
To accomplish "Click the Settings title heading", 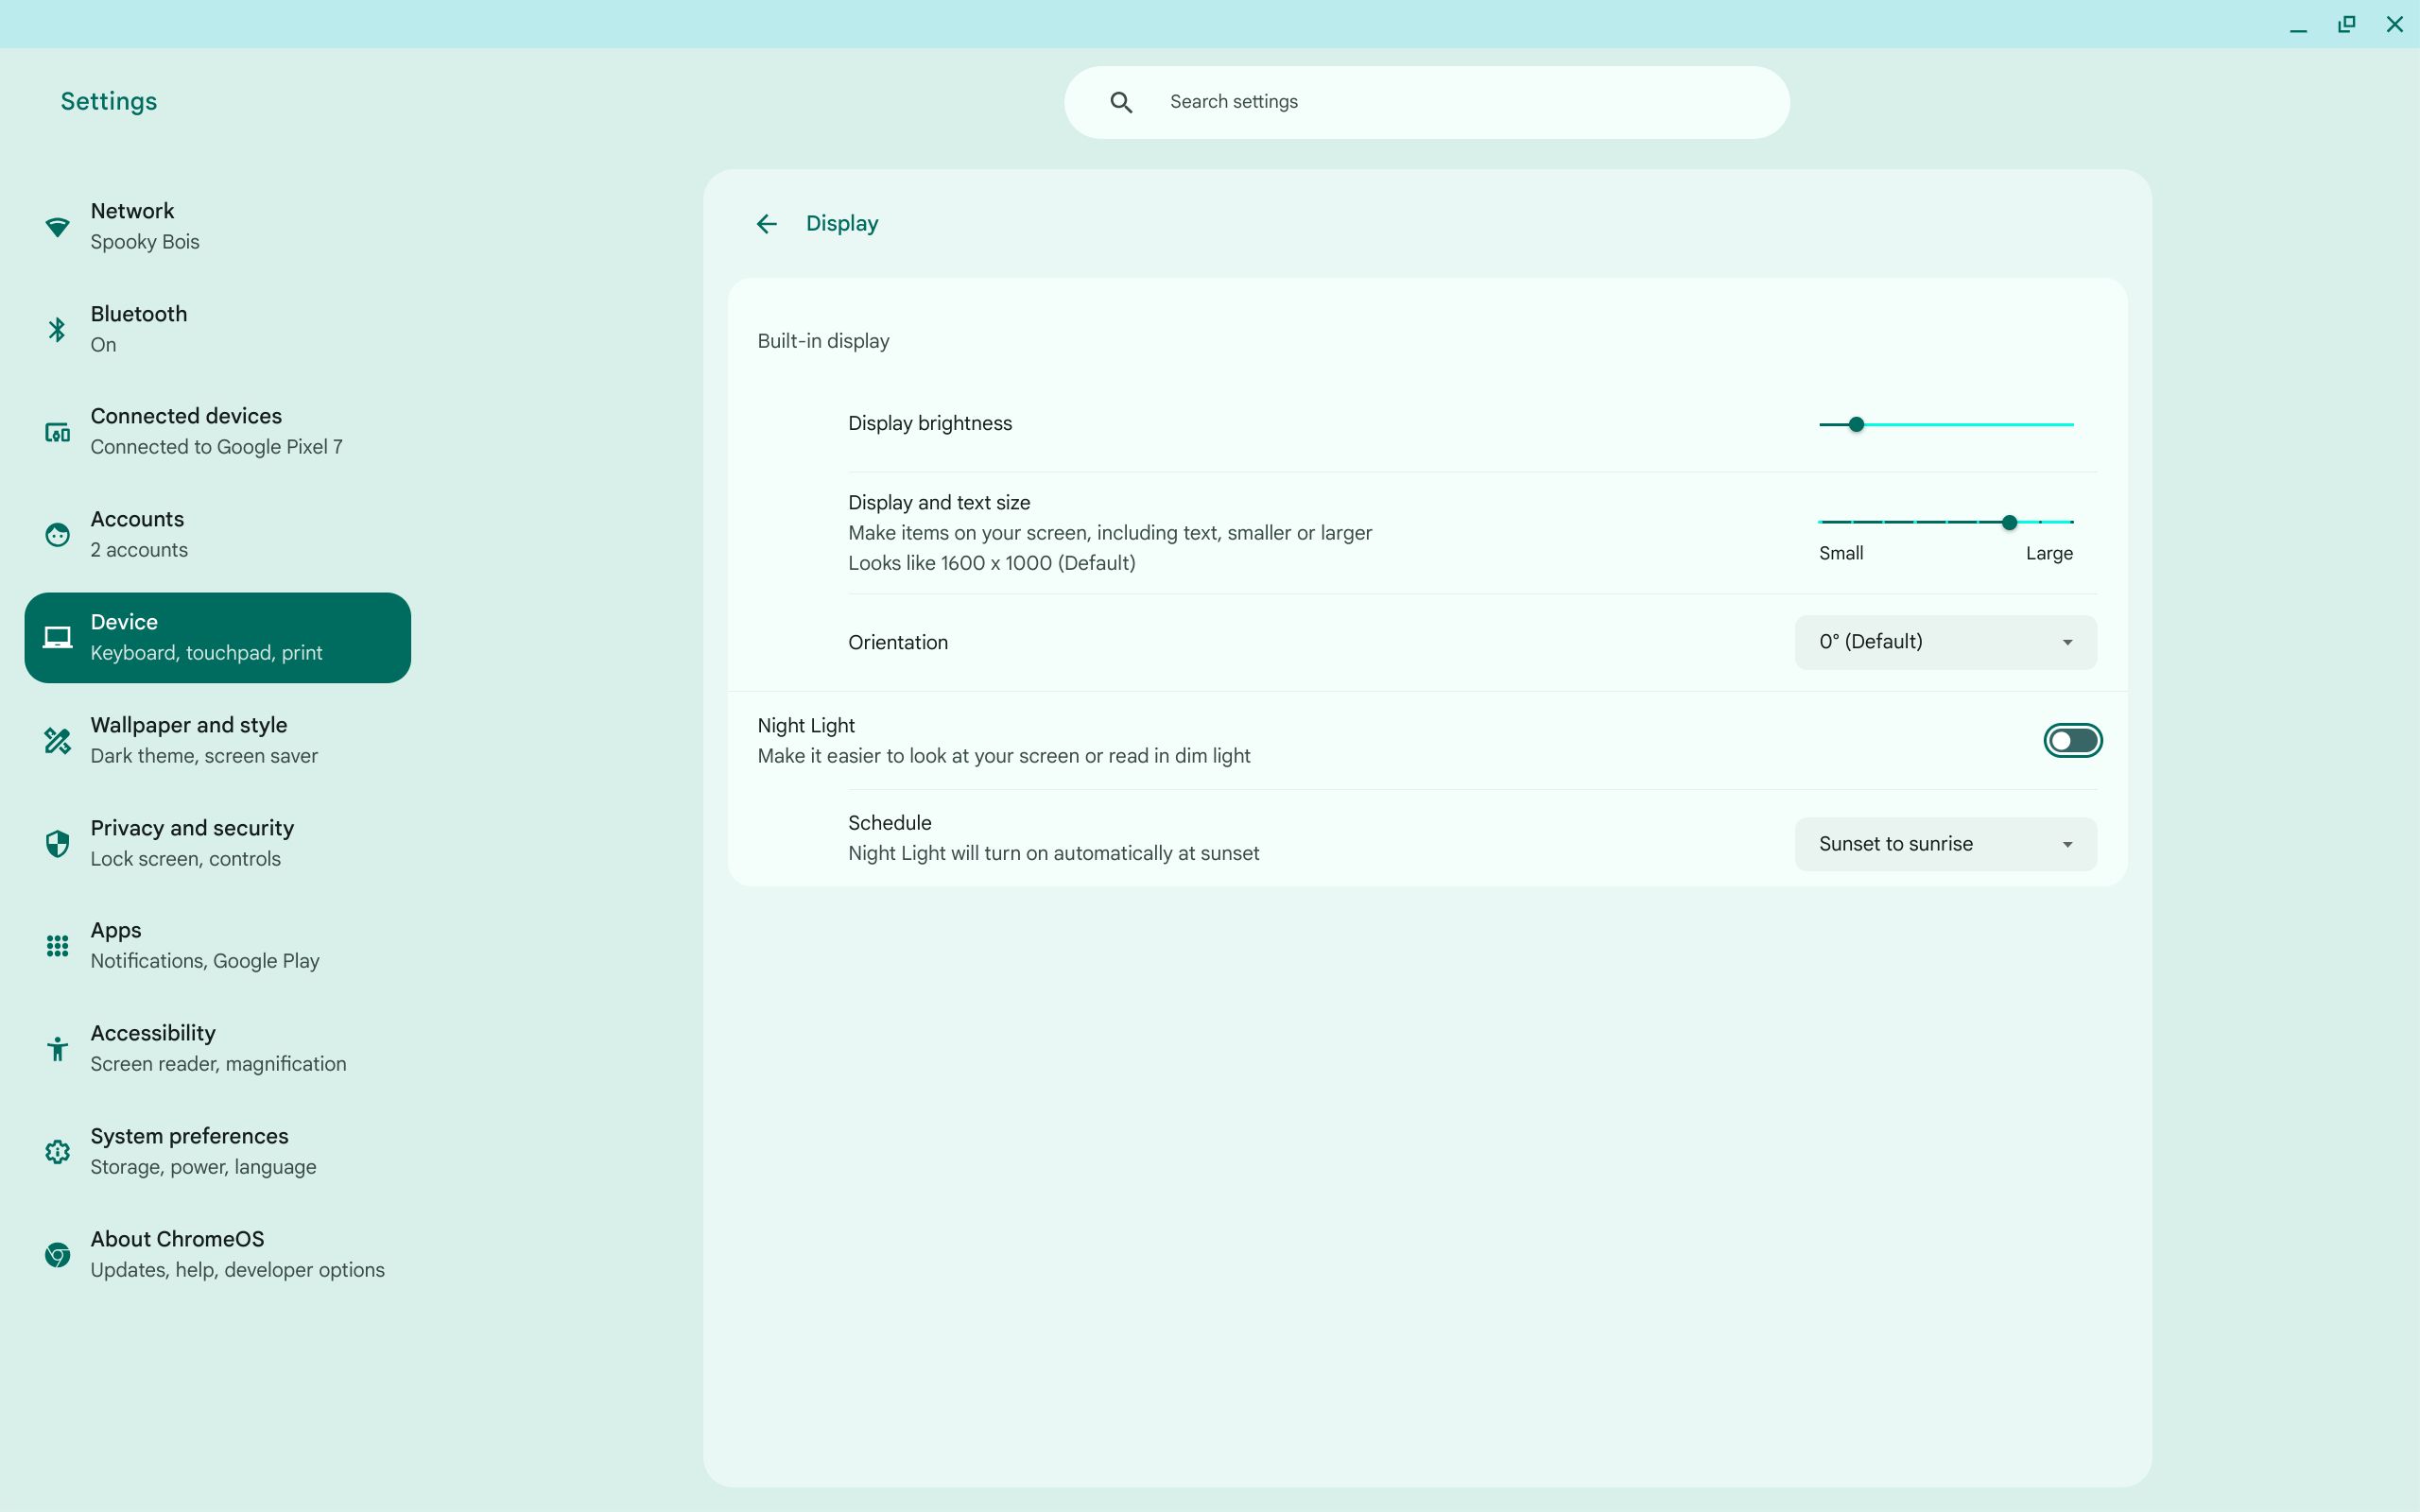I will [109, 102].
